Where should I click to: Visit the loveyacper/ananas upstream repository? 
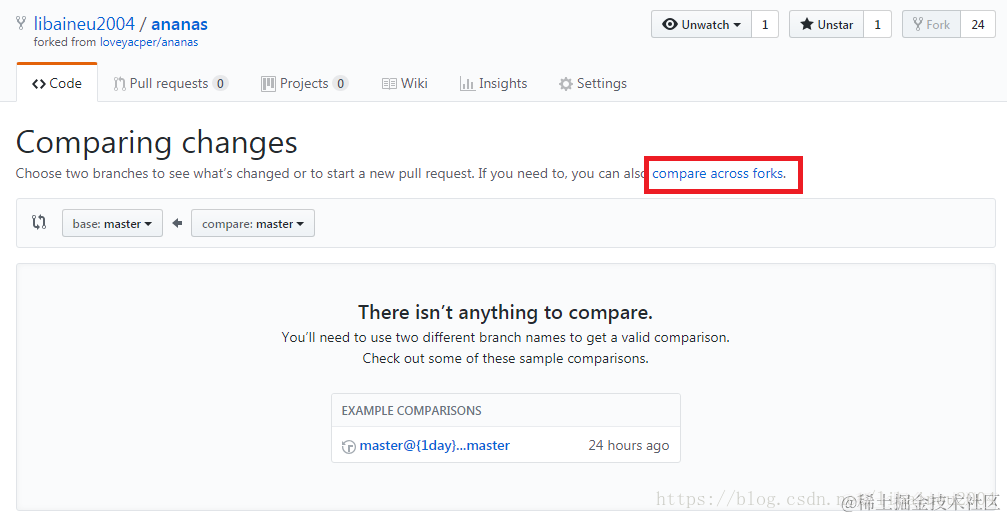[x=149, y=42]
